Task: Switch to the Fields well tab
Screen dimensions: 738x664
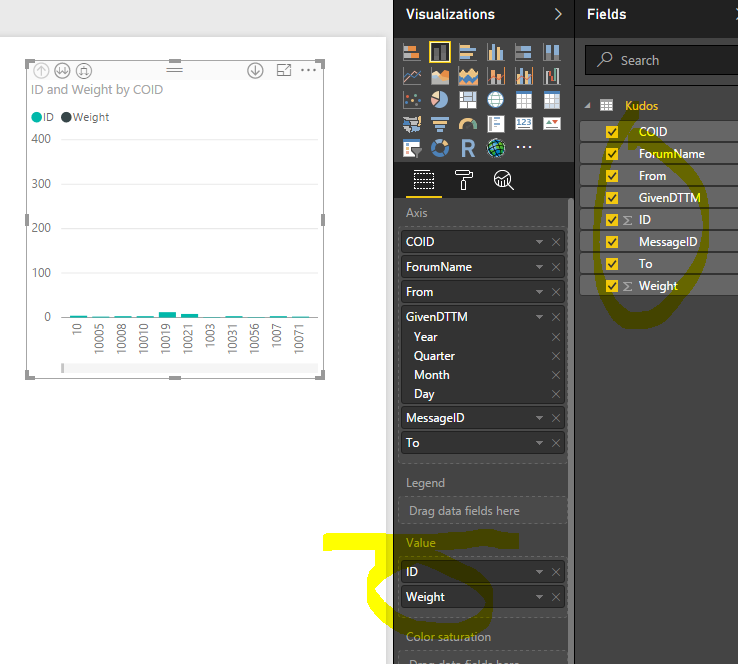Action: pyautogui.click(x=424, y=180)
